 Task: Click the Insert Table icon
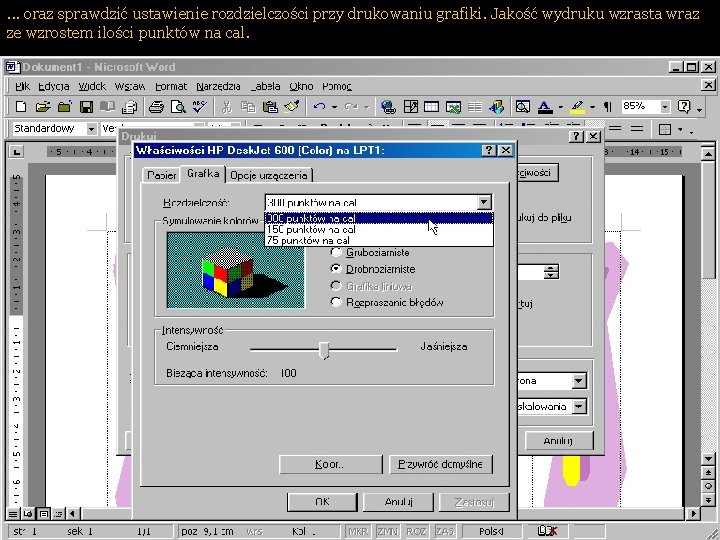tap(432, 107)
